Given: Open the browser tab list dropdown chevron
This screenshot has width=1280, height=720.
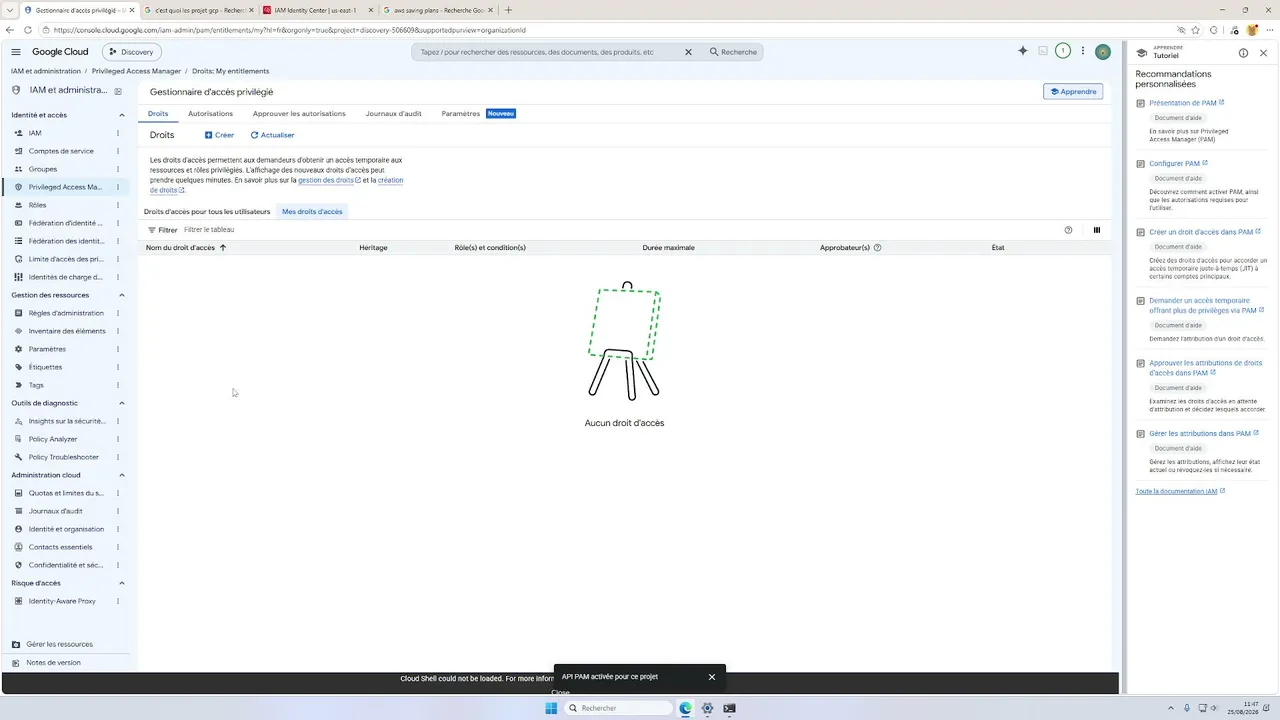Looking at the screenshot, I should tap(11, 10).
